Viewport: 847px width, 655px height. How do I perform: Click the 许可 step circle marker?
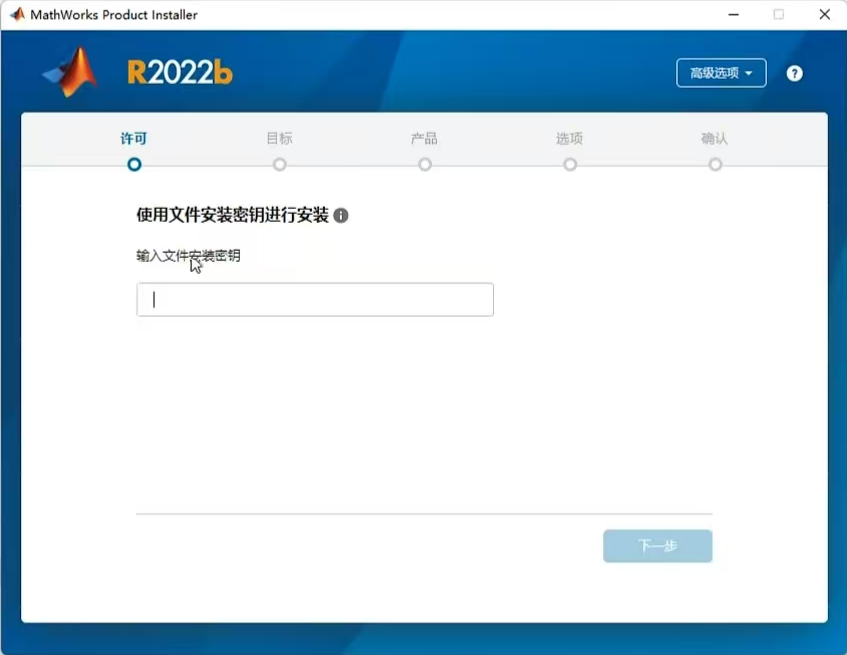134,164
